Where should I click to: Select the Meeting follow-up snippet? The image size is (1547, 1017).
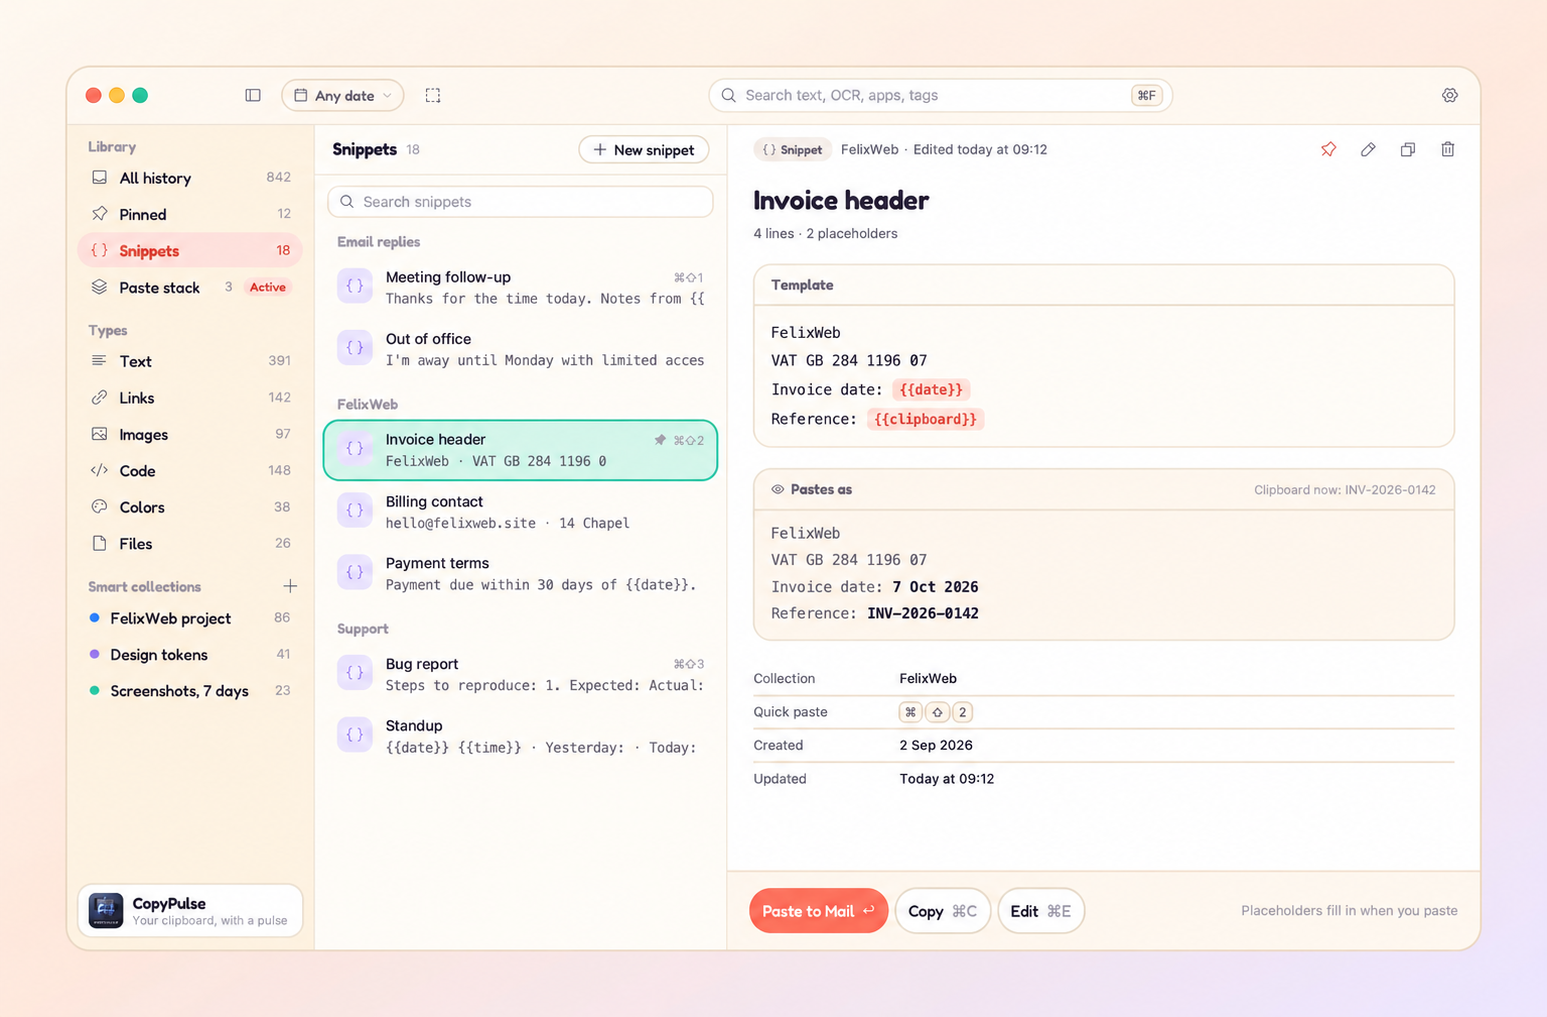pyautogui.click(x=520, y=288)
